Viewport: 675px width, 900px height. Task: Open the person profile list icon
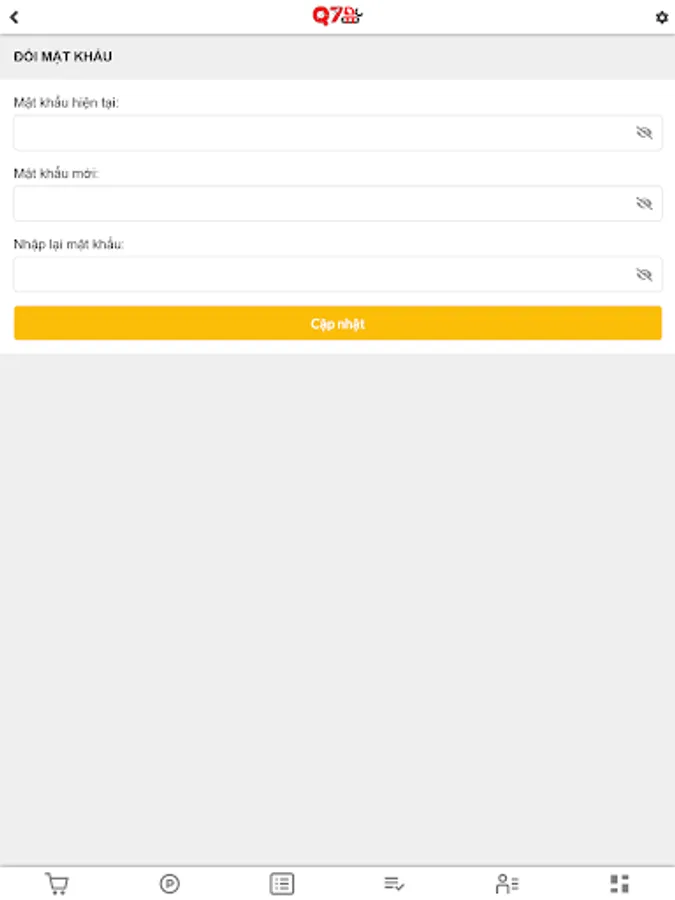point(507,883)
